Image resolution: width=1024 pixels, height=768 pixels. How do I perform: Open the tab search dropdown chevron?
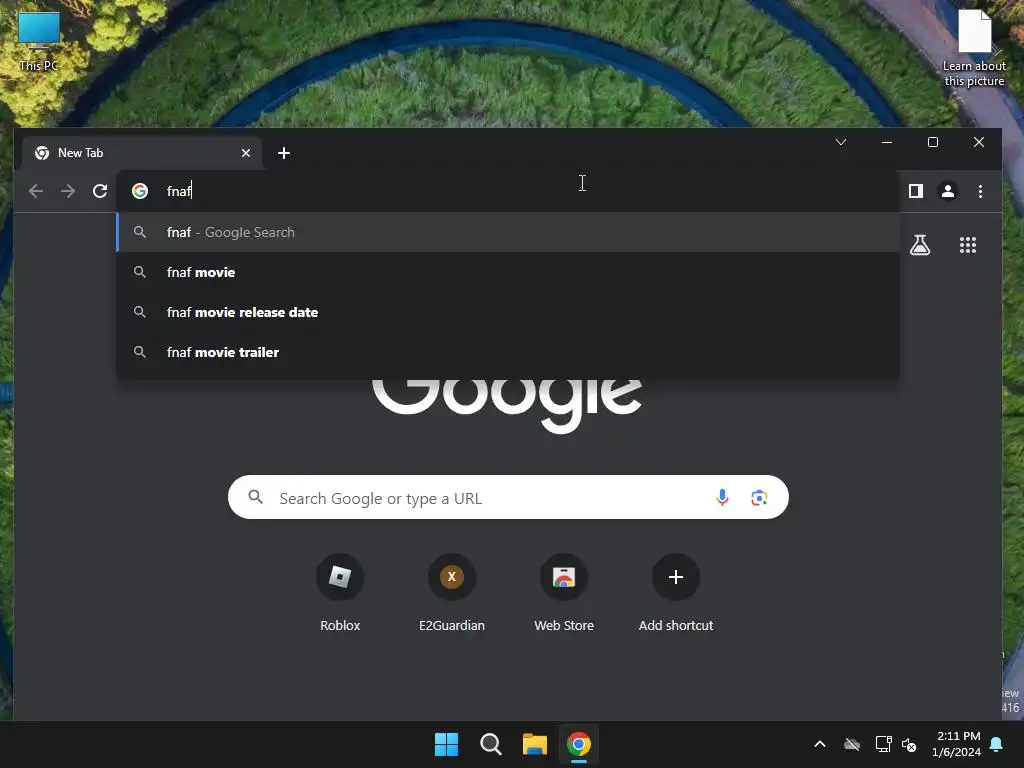(841, 142)
